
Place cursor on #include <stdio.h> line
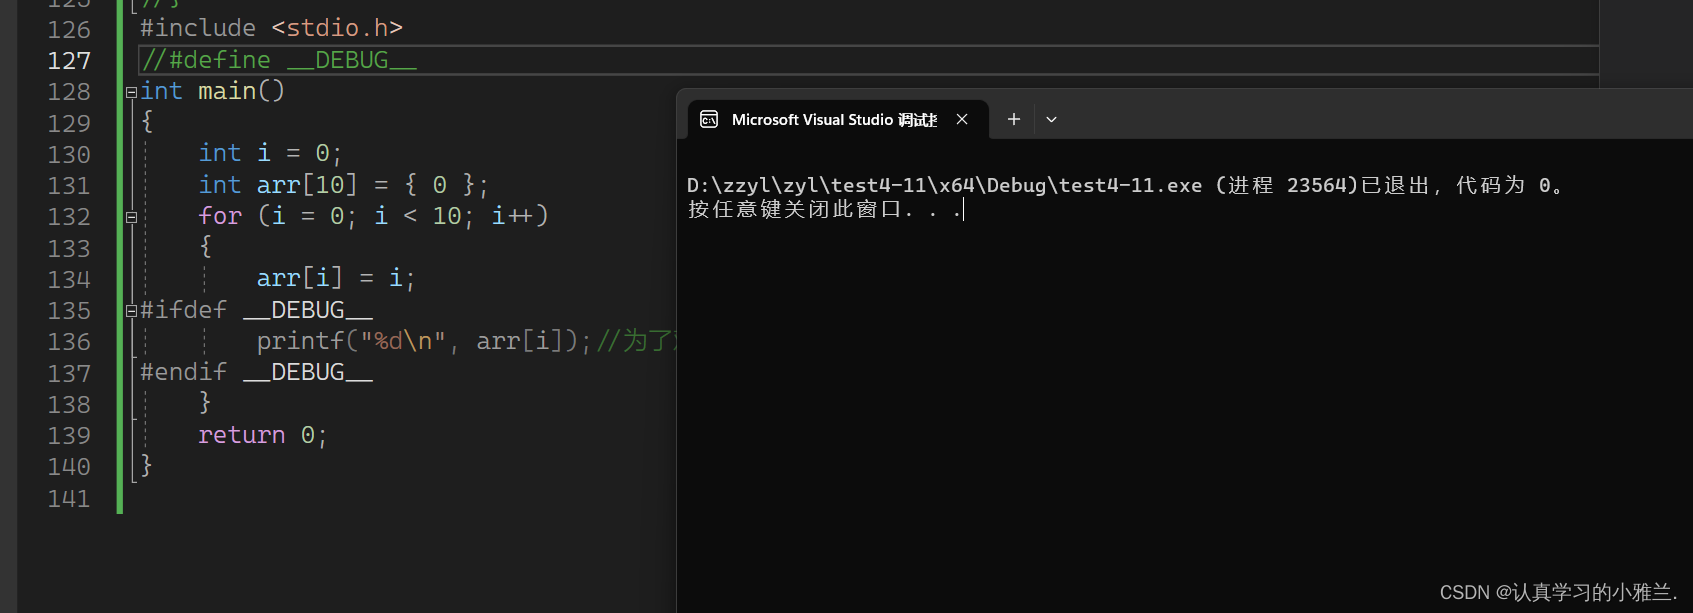pyautogui.click(x=271, y=28)
